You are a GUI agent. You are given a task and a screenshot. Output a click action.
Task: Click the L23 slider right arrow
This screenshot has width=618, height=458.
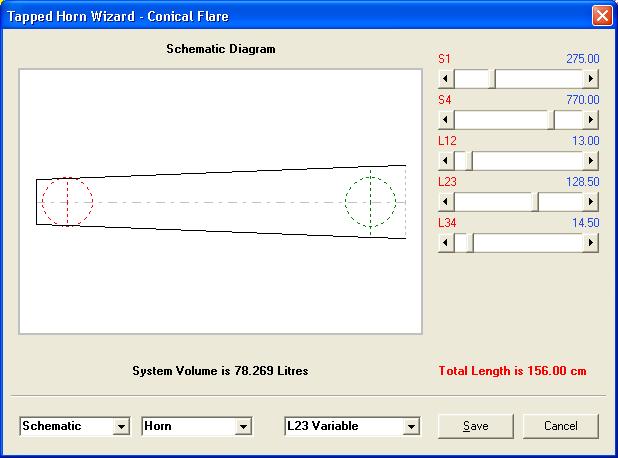(x=590, y=201)
